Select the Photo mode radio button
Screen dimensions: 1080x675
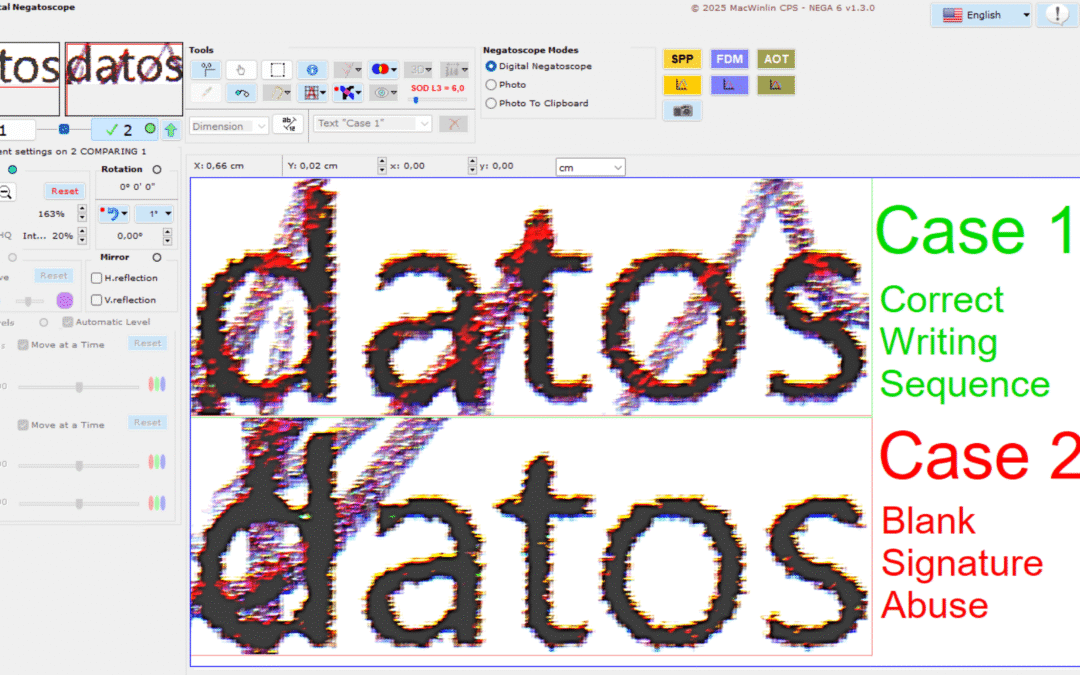click(x=490, y=85)
